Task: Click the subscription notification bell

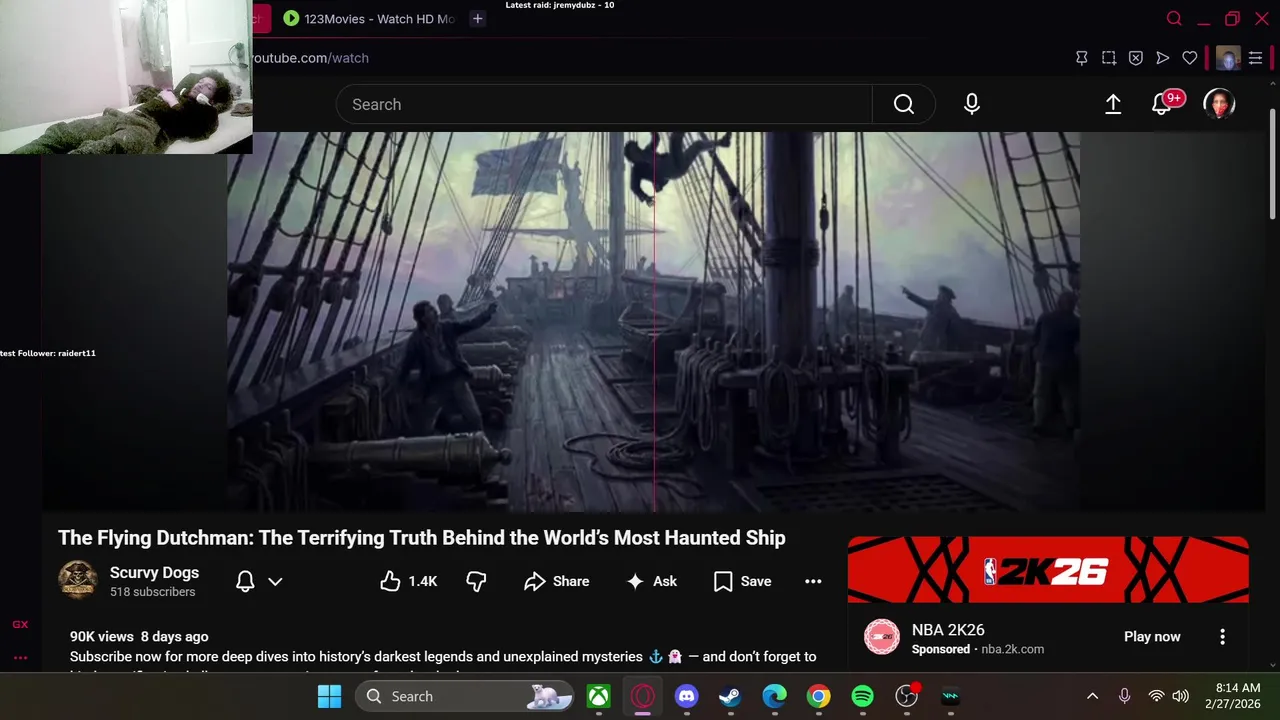Action: [x=245, y=581]
